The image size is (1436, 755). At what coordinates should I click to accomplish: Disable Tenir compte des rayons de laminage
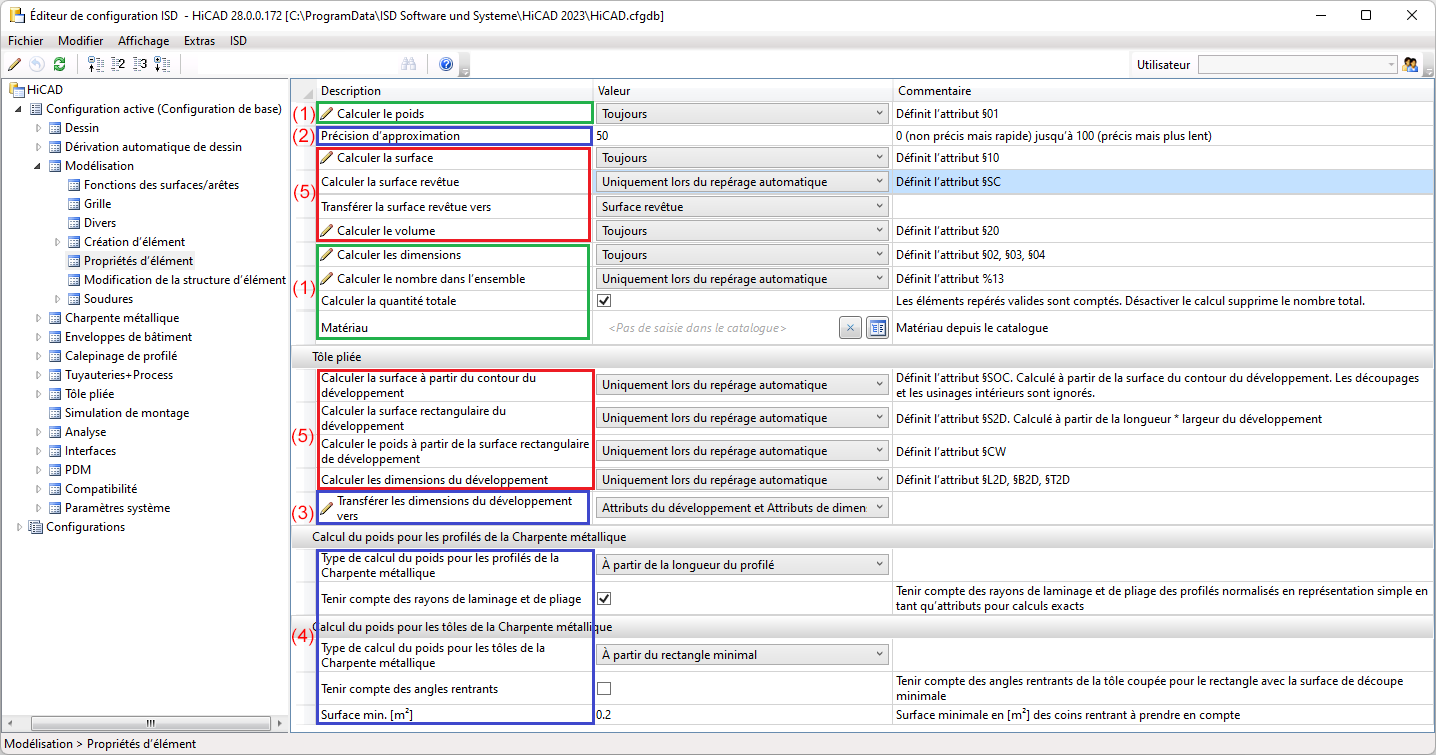(x=604, y=599)
